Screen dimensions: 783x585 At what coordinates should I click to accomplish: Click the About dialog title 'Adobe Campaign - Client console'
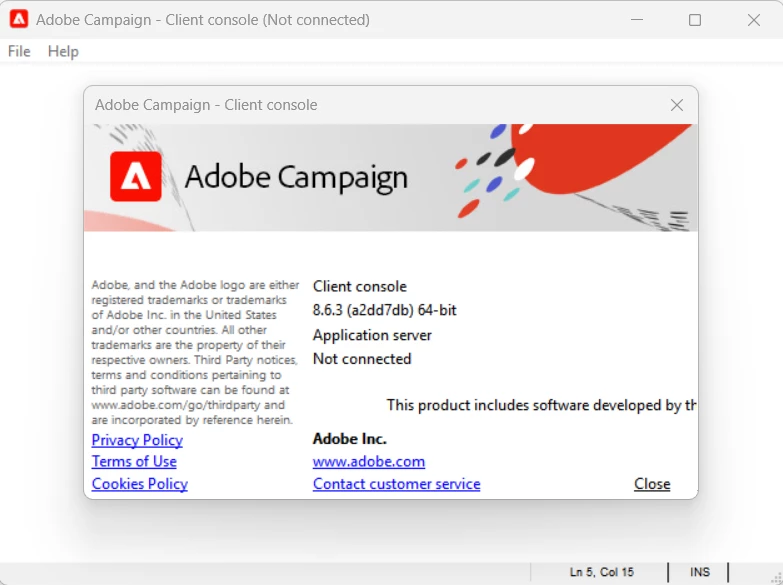(x=206, y=105)
